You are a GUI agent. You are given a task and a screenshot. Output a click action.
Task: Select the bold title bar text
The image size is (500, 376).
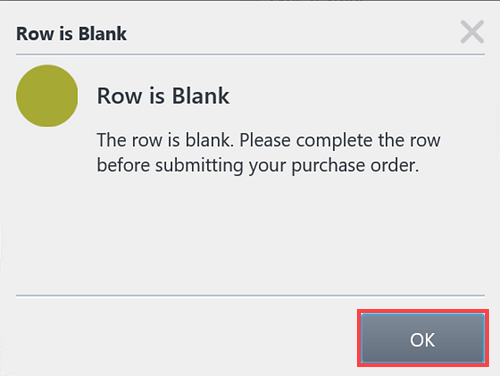pos(71,34)
